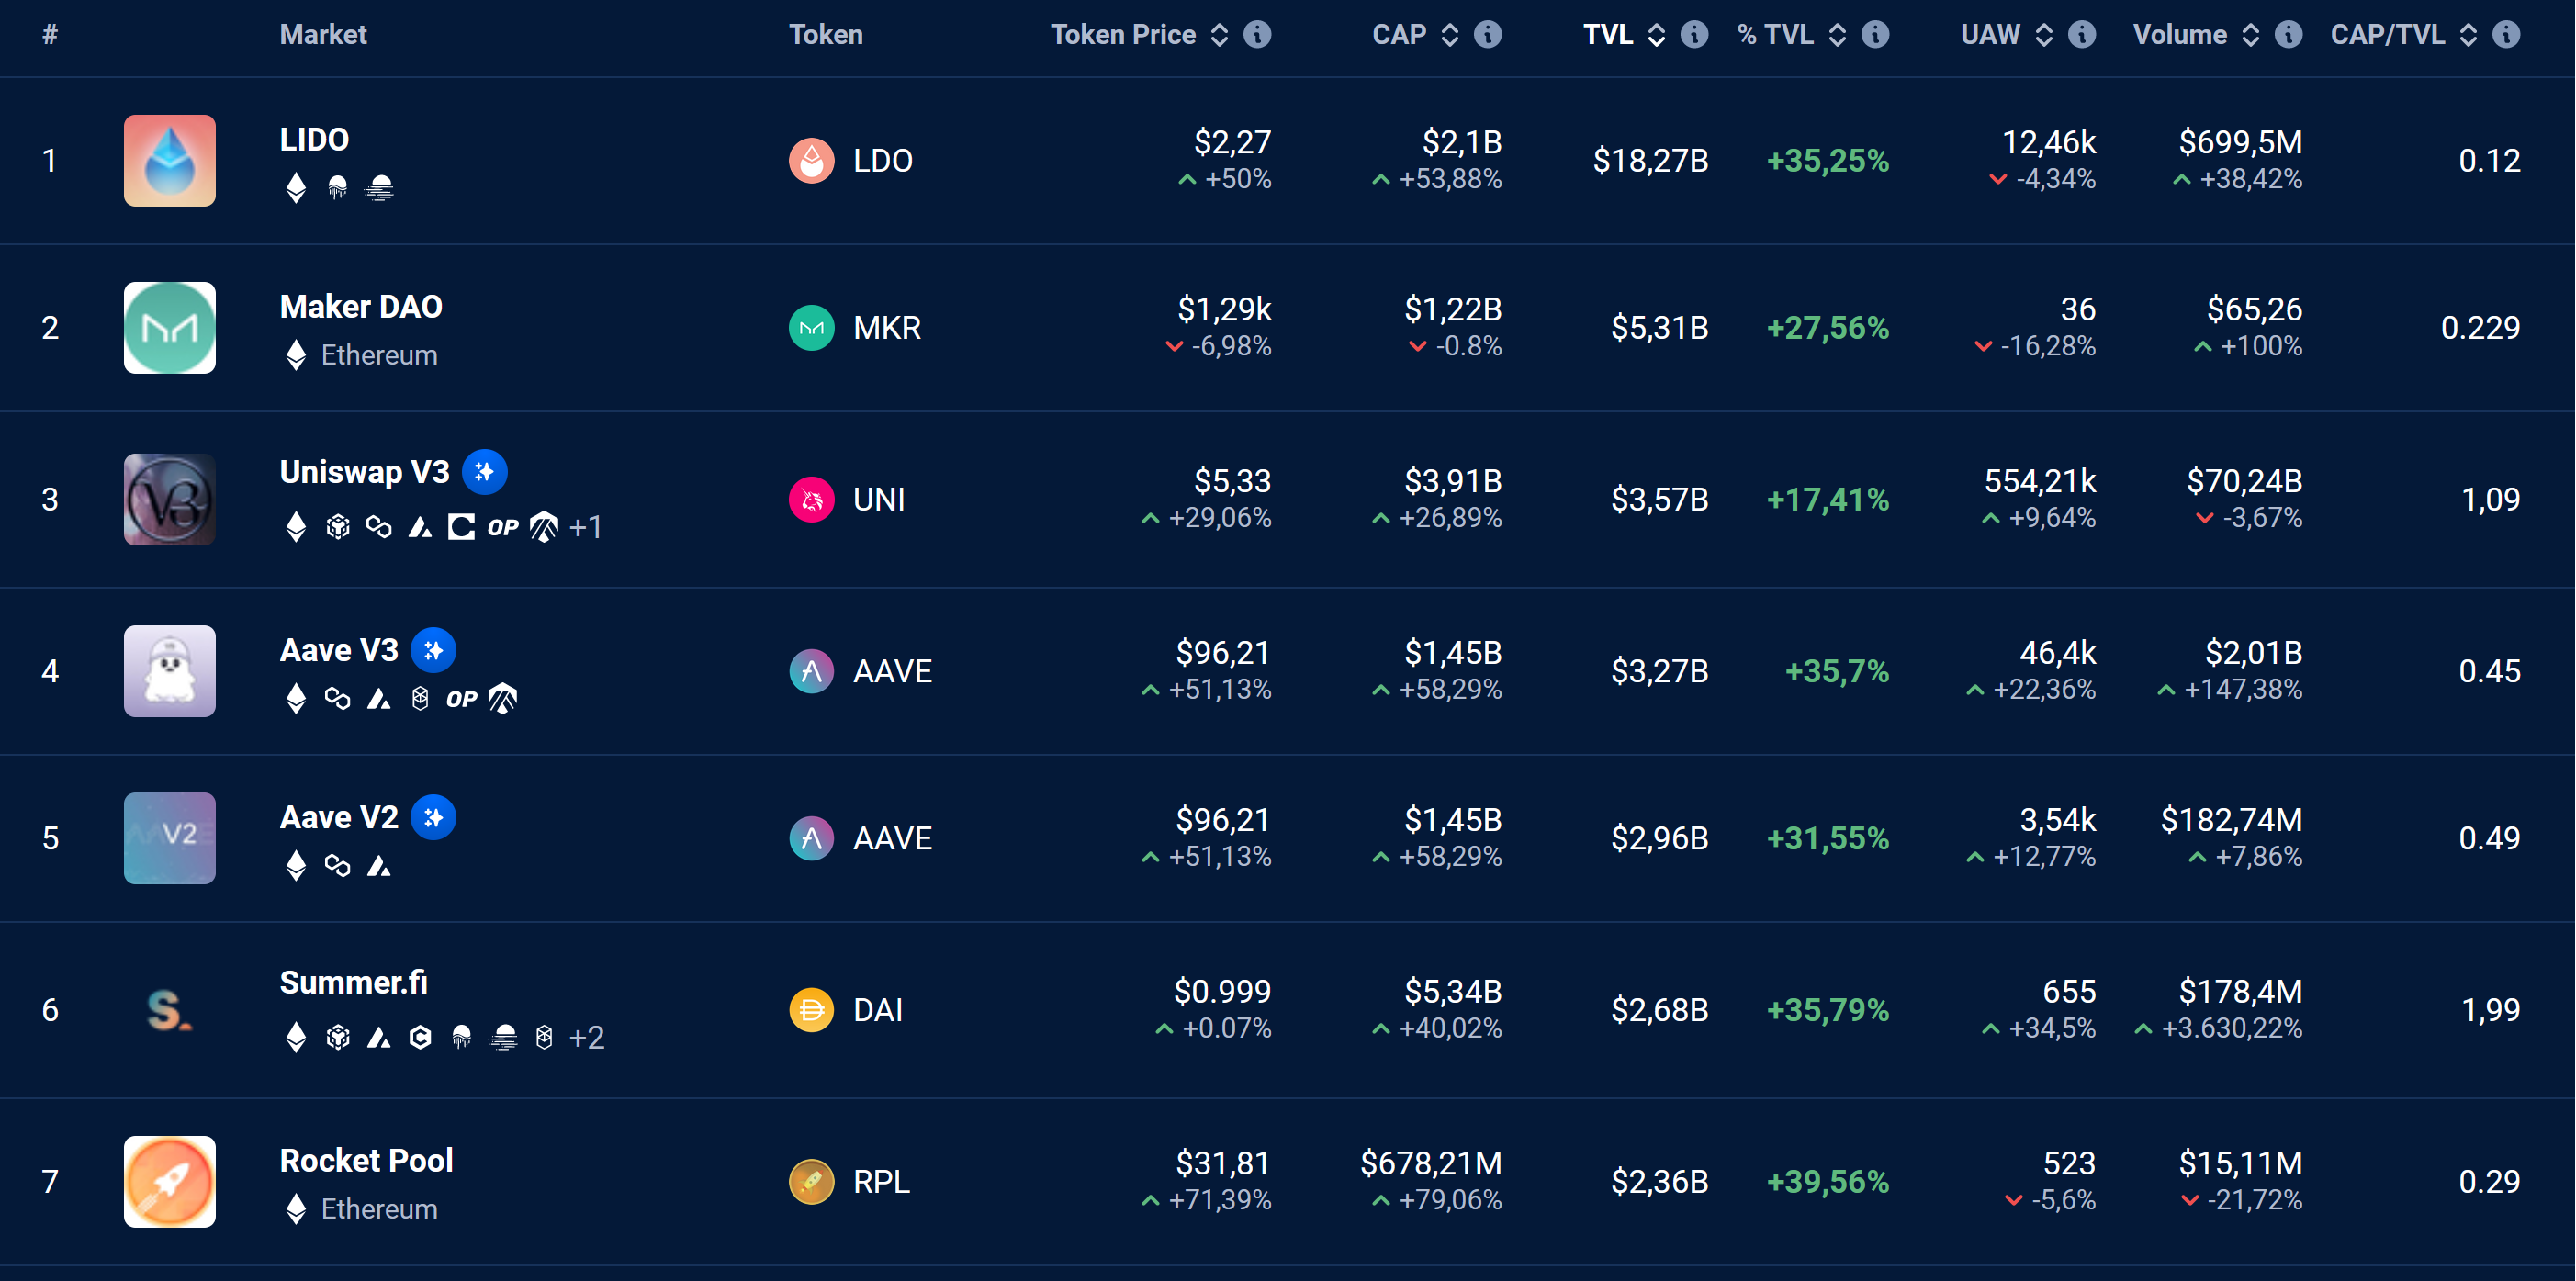The image size is (2576, 1281).
Task: Select the UNI token icon
Action: click(812, 499)
